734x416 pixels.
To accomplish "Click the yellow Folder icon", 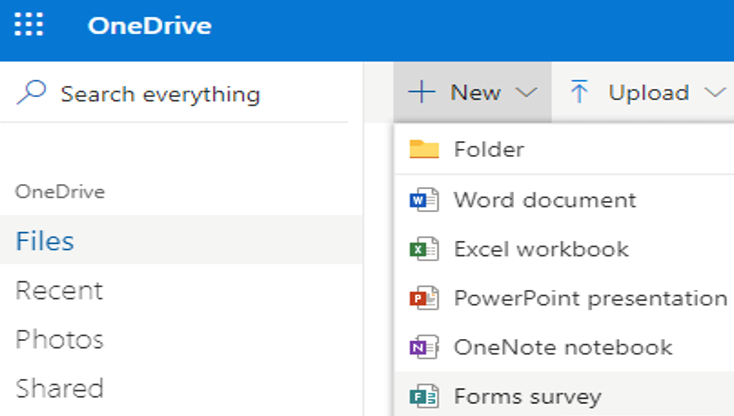I will pos(424,149).
